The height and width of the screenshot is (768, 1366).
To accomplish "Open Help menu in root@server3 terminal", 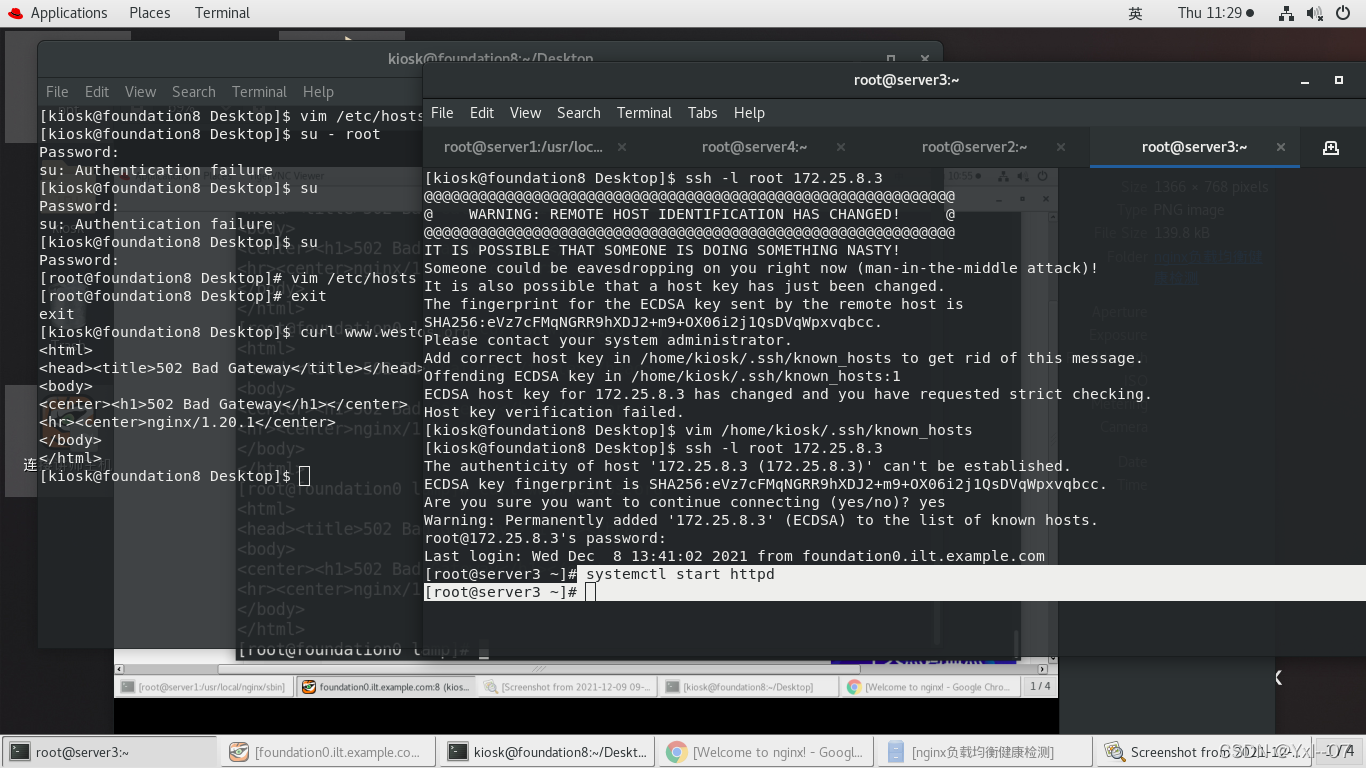I will 749,113.
